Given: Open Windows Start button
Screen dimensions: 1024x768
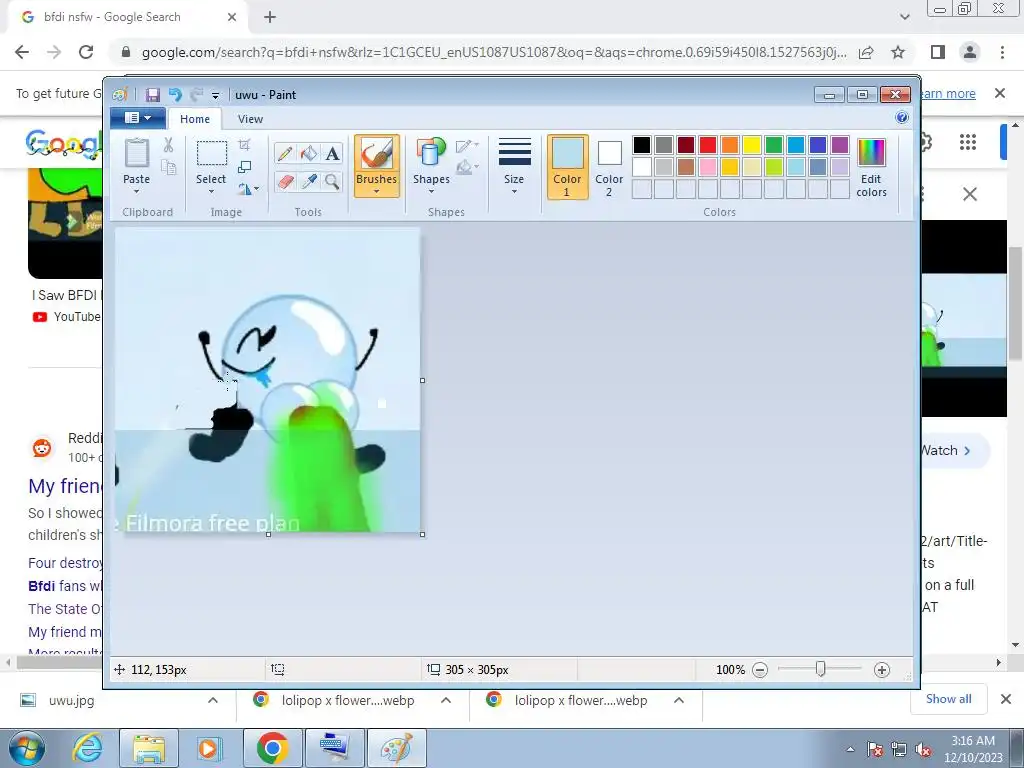Looking at the screenshot, I should 26,748.
